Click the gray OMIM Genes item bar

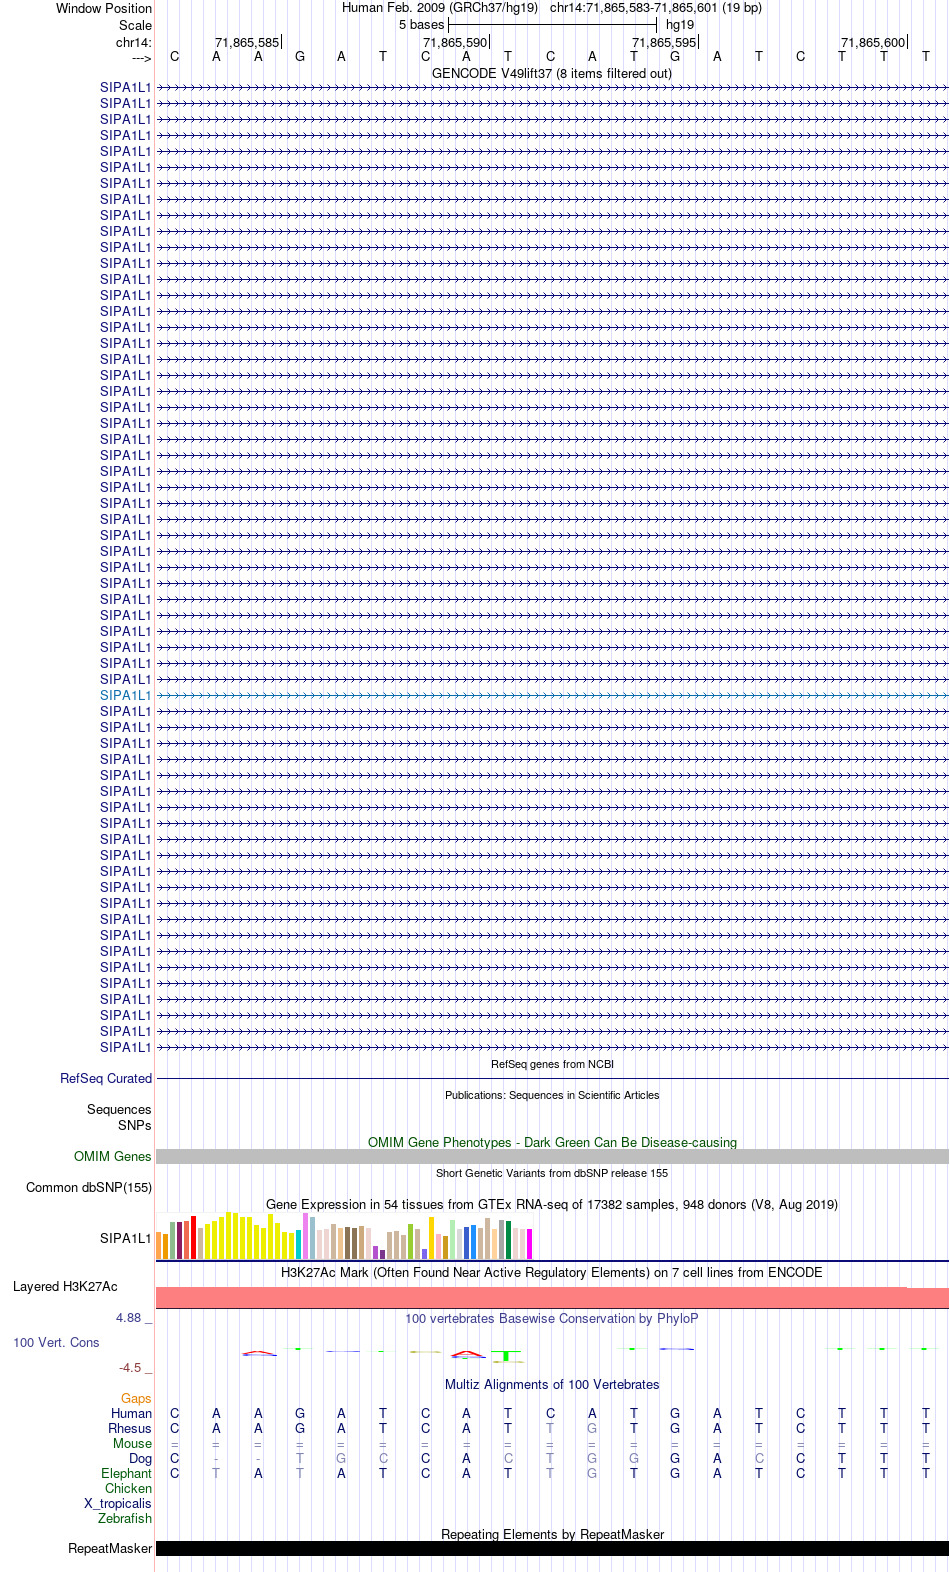(x=552, y=1156)
